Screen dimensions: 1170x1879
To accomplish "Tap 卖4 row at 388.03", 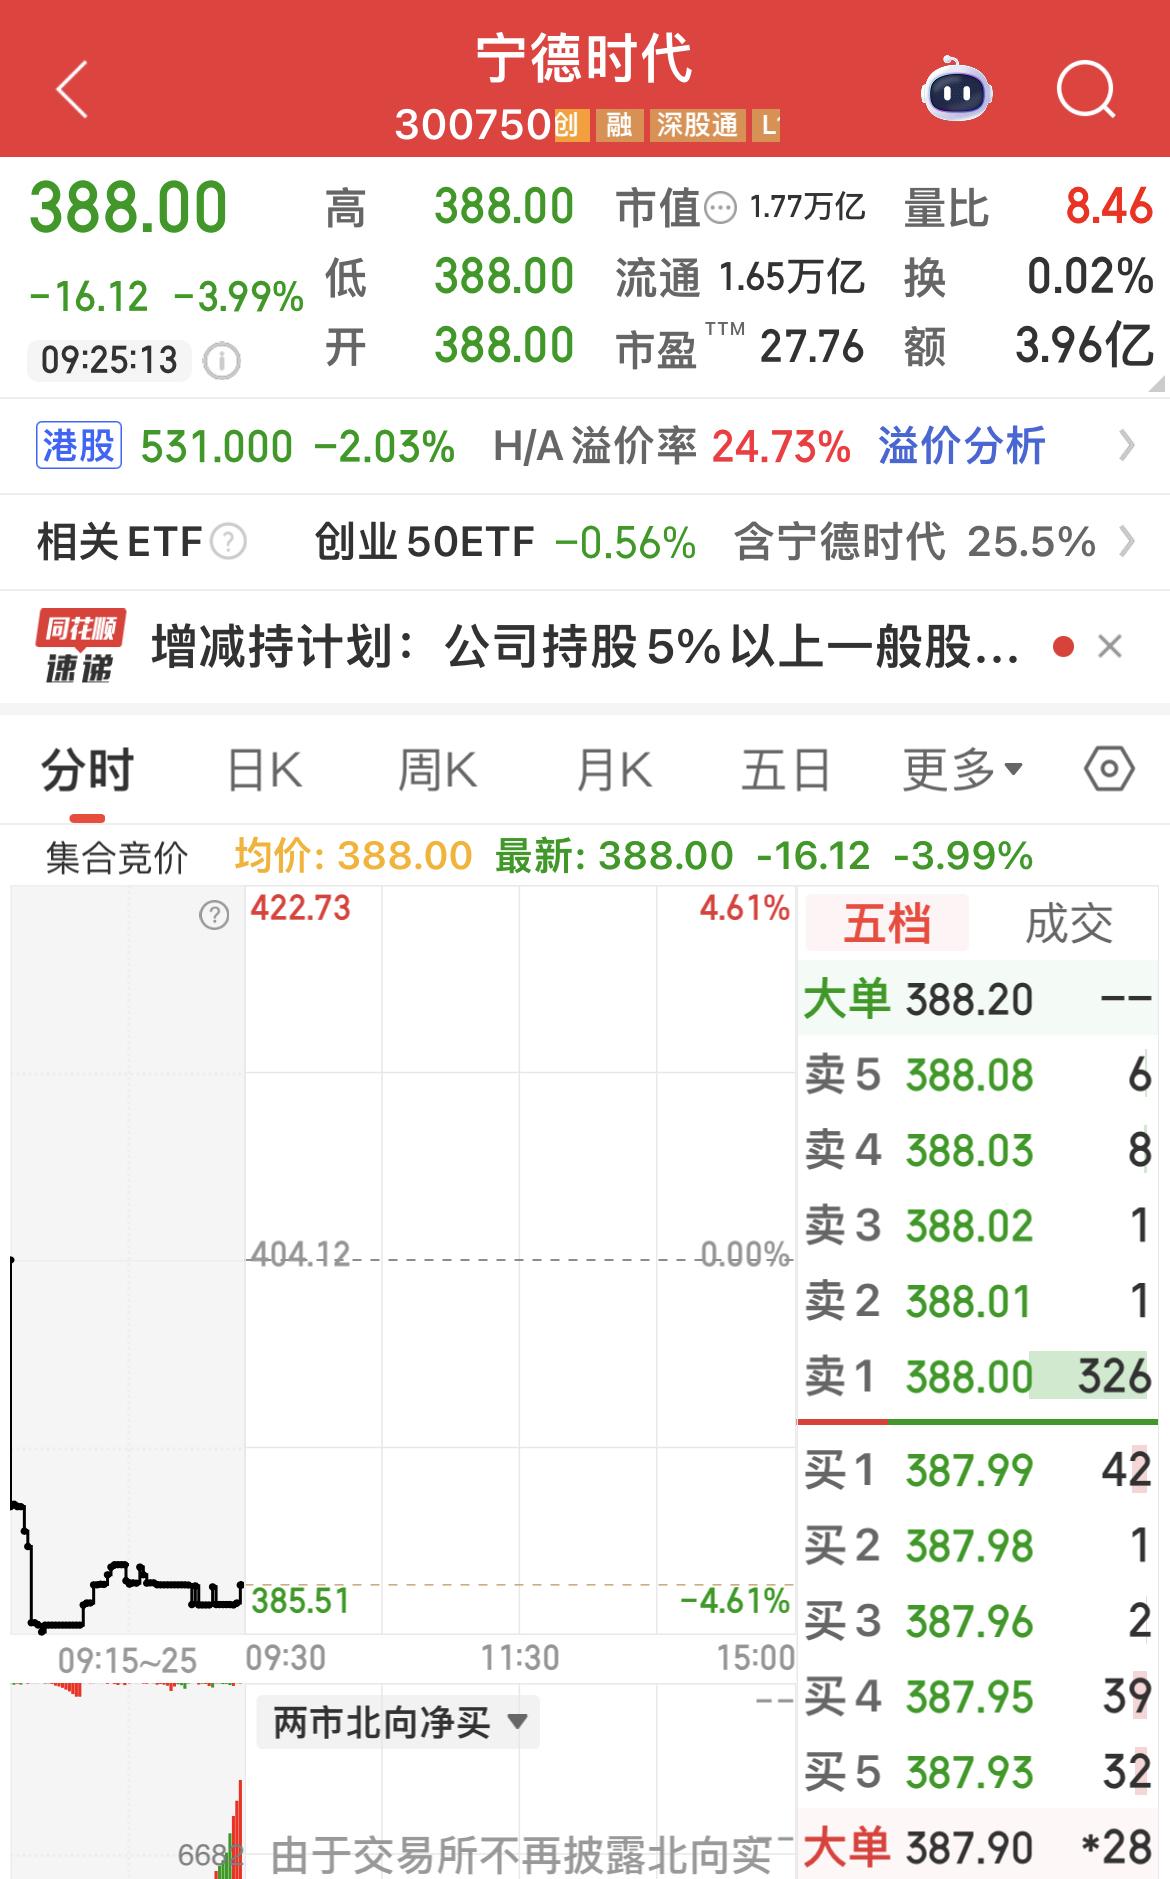I will pyautogui.click(x=977, y=1150).
